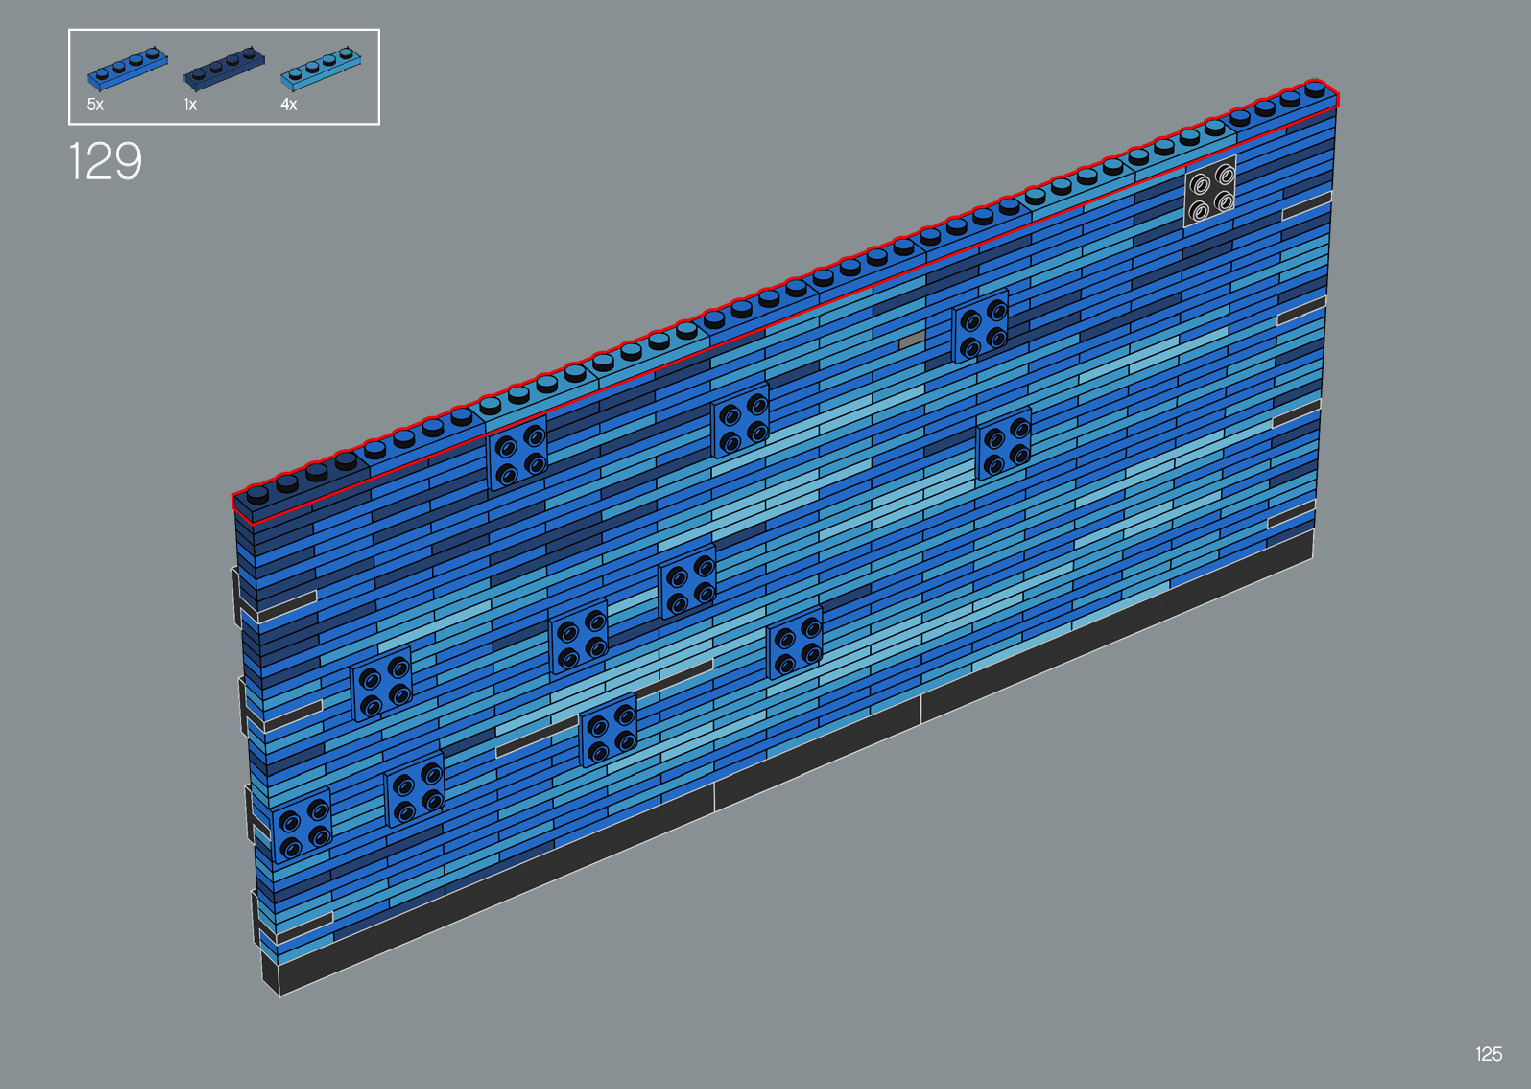The image size is (1531, 1089).
Task: Select the dark blue 1x4 plate in parts box
Action: 223,66
